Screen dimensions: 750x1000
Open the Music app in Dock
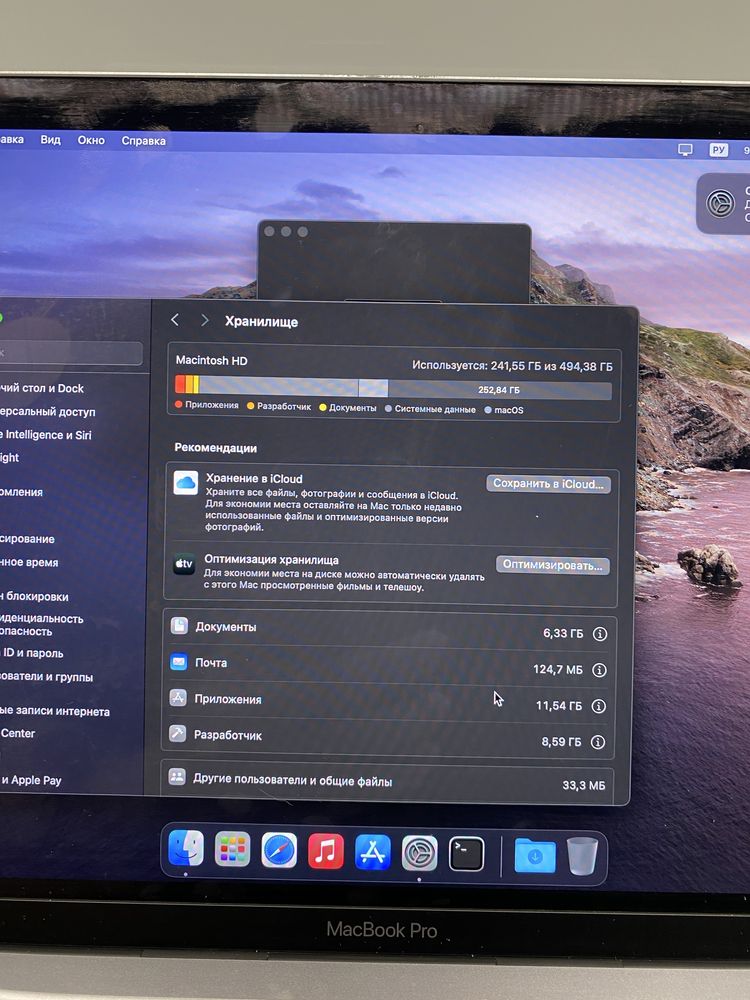click(x=325, y=851)
